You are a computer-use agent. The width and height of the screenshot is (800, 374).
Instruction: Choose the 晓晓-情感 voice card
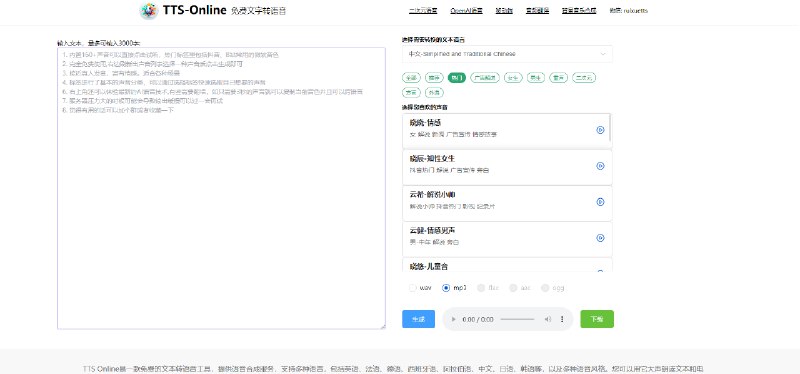point(507,131)
